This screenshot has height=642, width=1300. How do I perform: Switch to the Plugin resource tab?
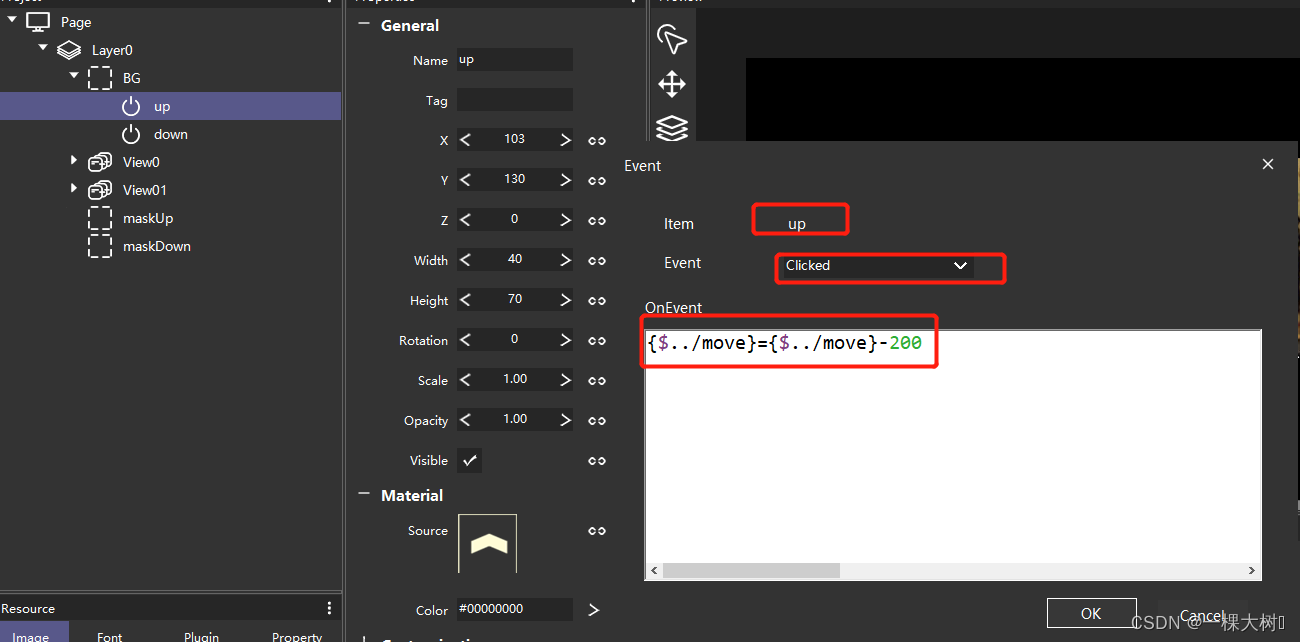pos(201,635)
